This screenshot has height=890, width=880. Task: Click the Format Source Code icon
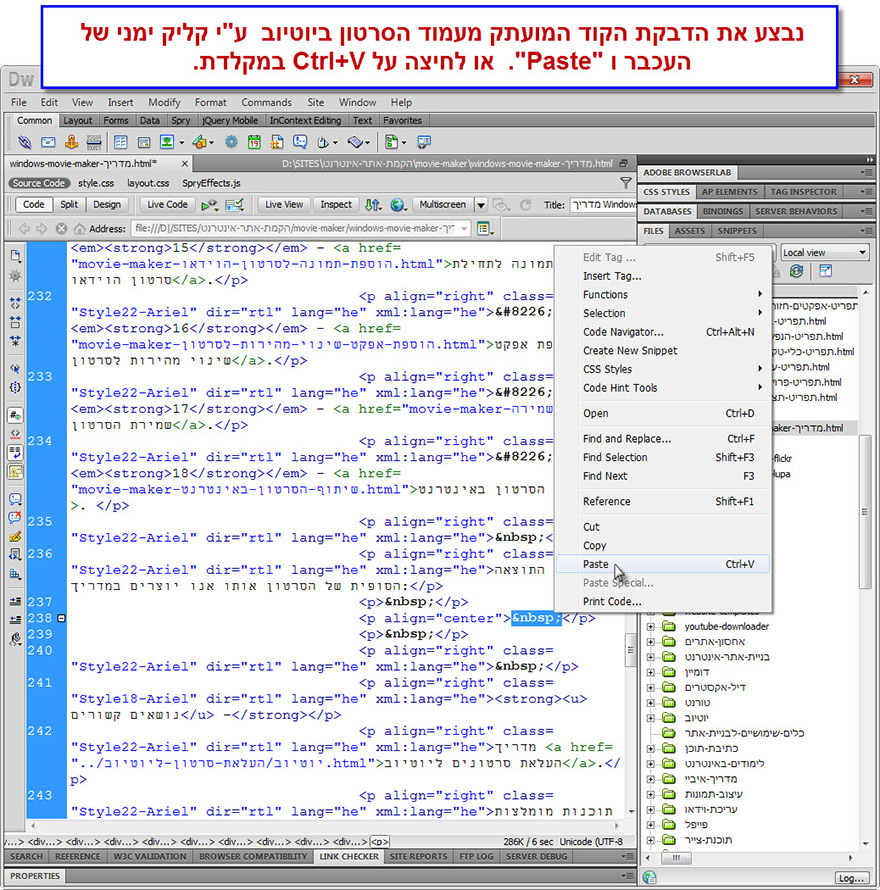point(15,639)
